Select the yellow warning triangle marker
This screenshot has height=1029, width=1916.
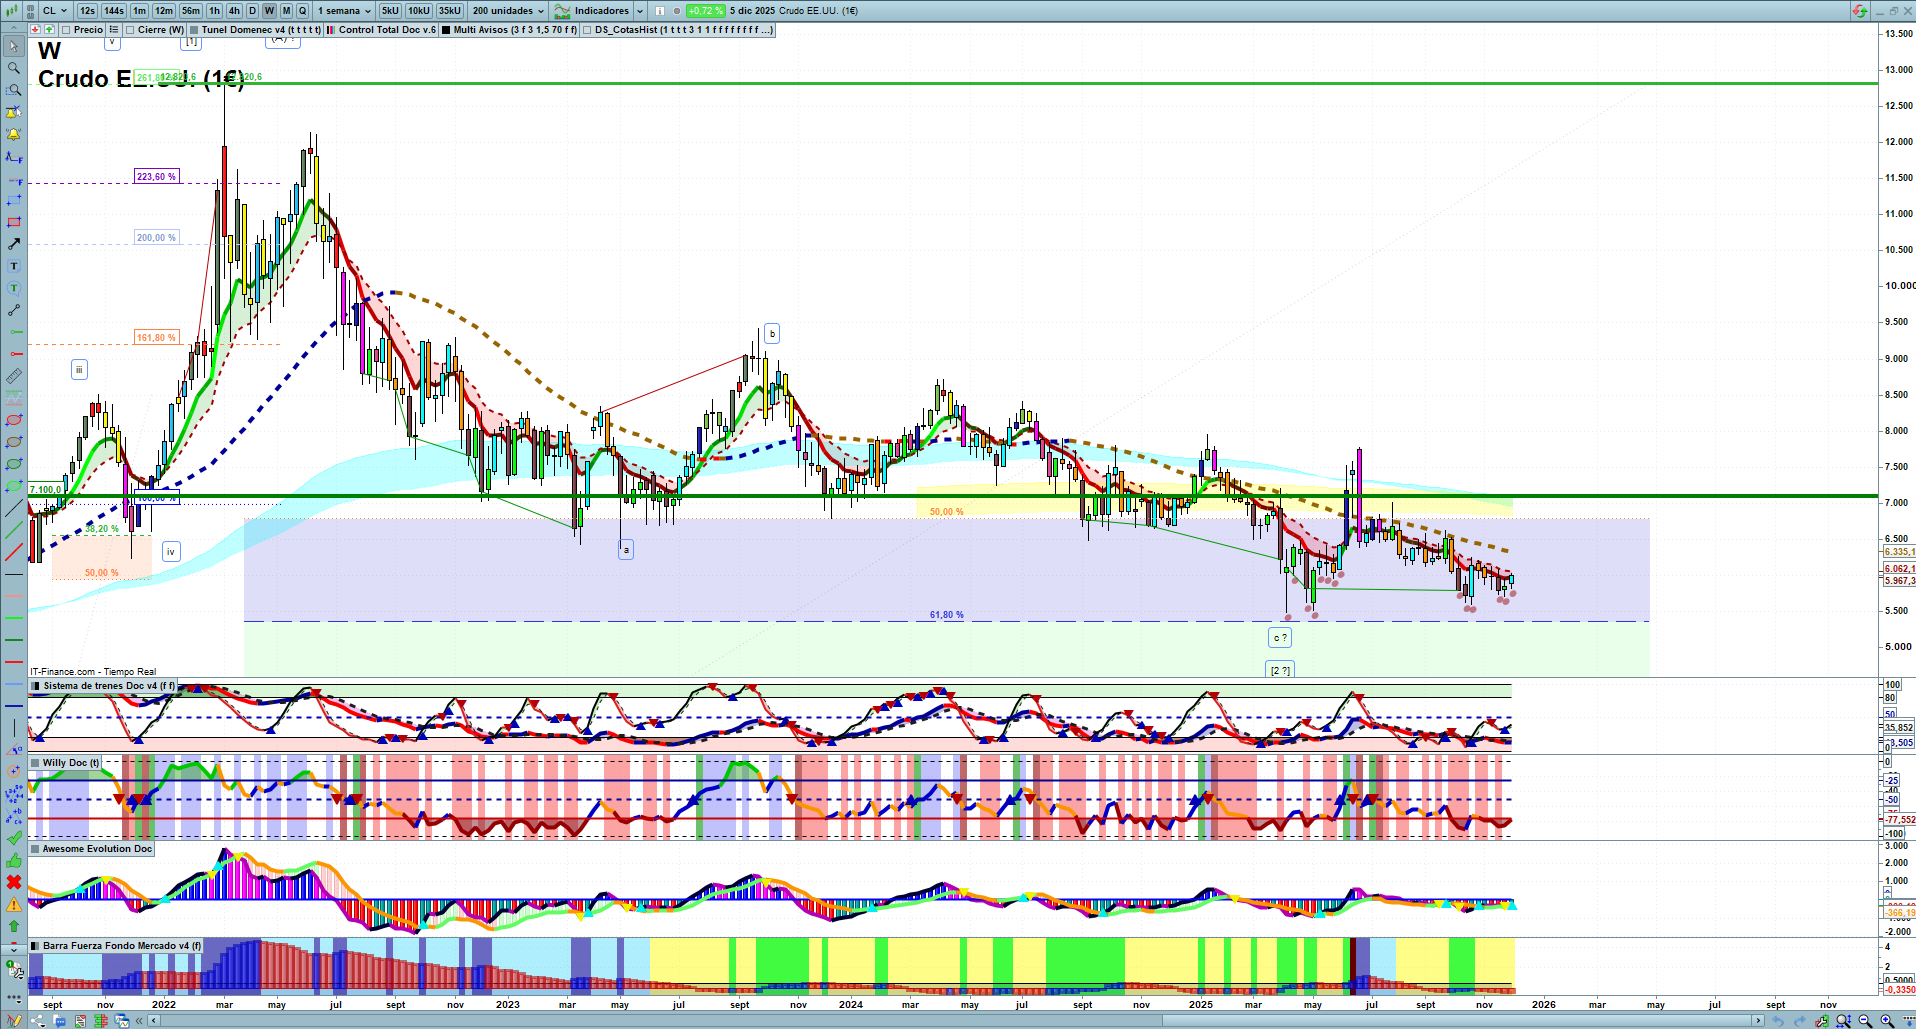coord(14,904)
